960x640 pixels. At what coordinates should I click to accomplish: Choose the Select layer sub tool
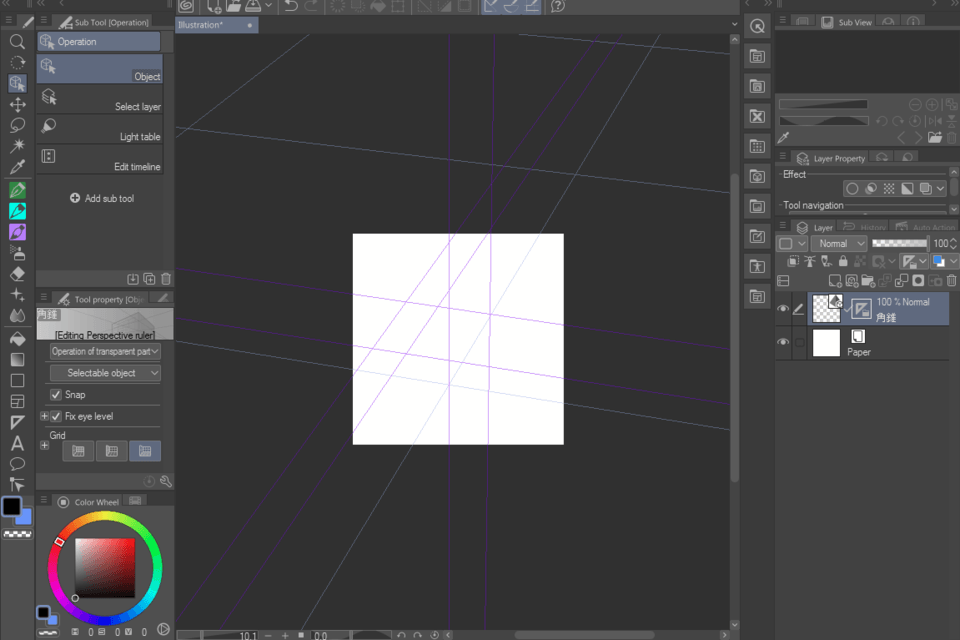point(100,99)
